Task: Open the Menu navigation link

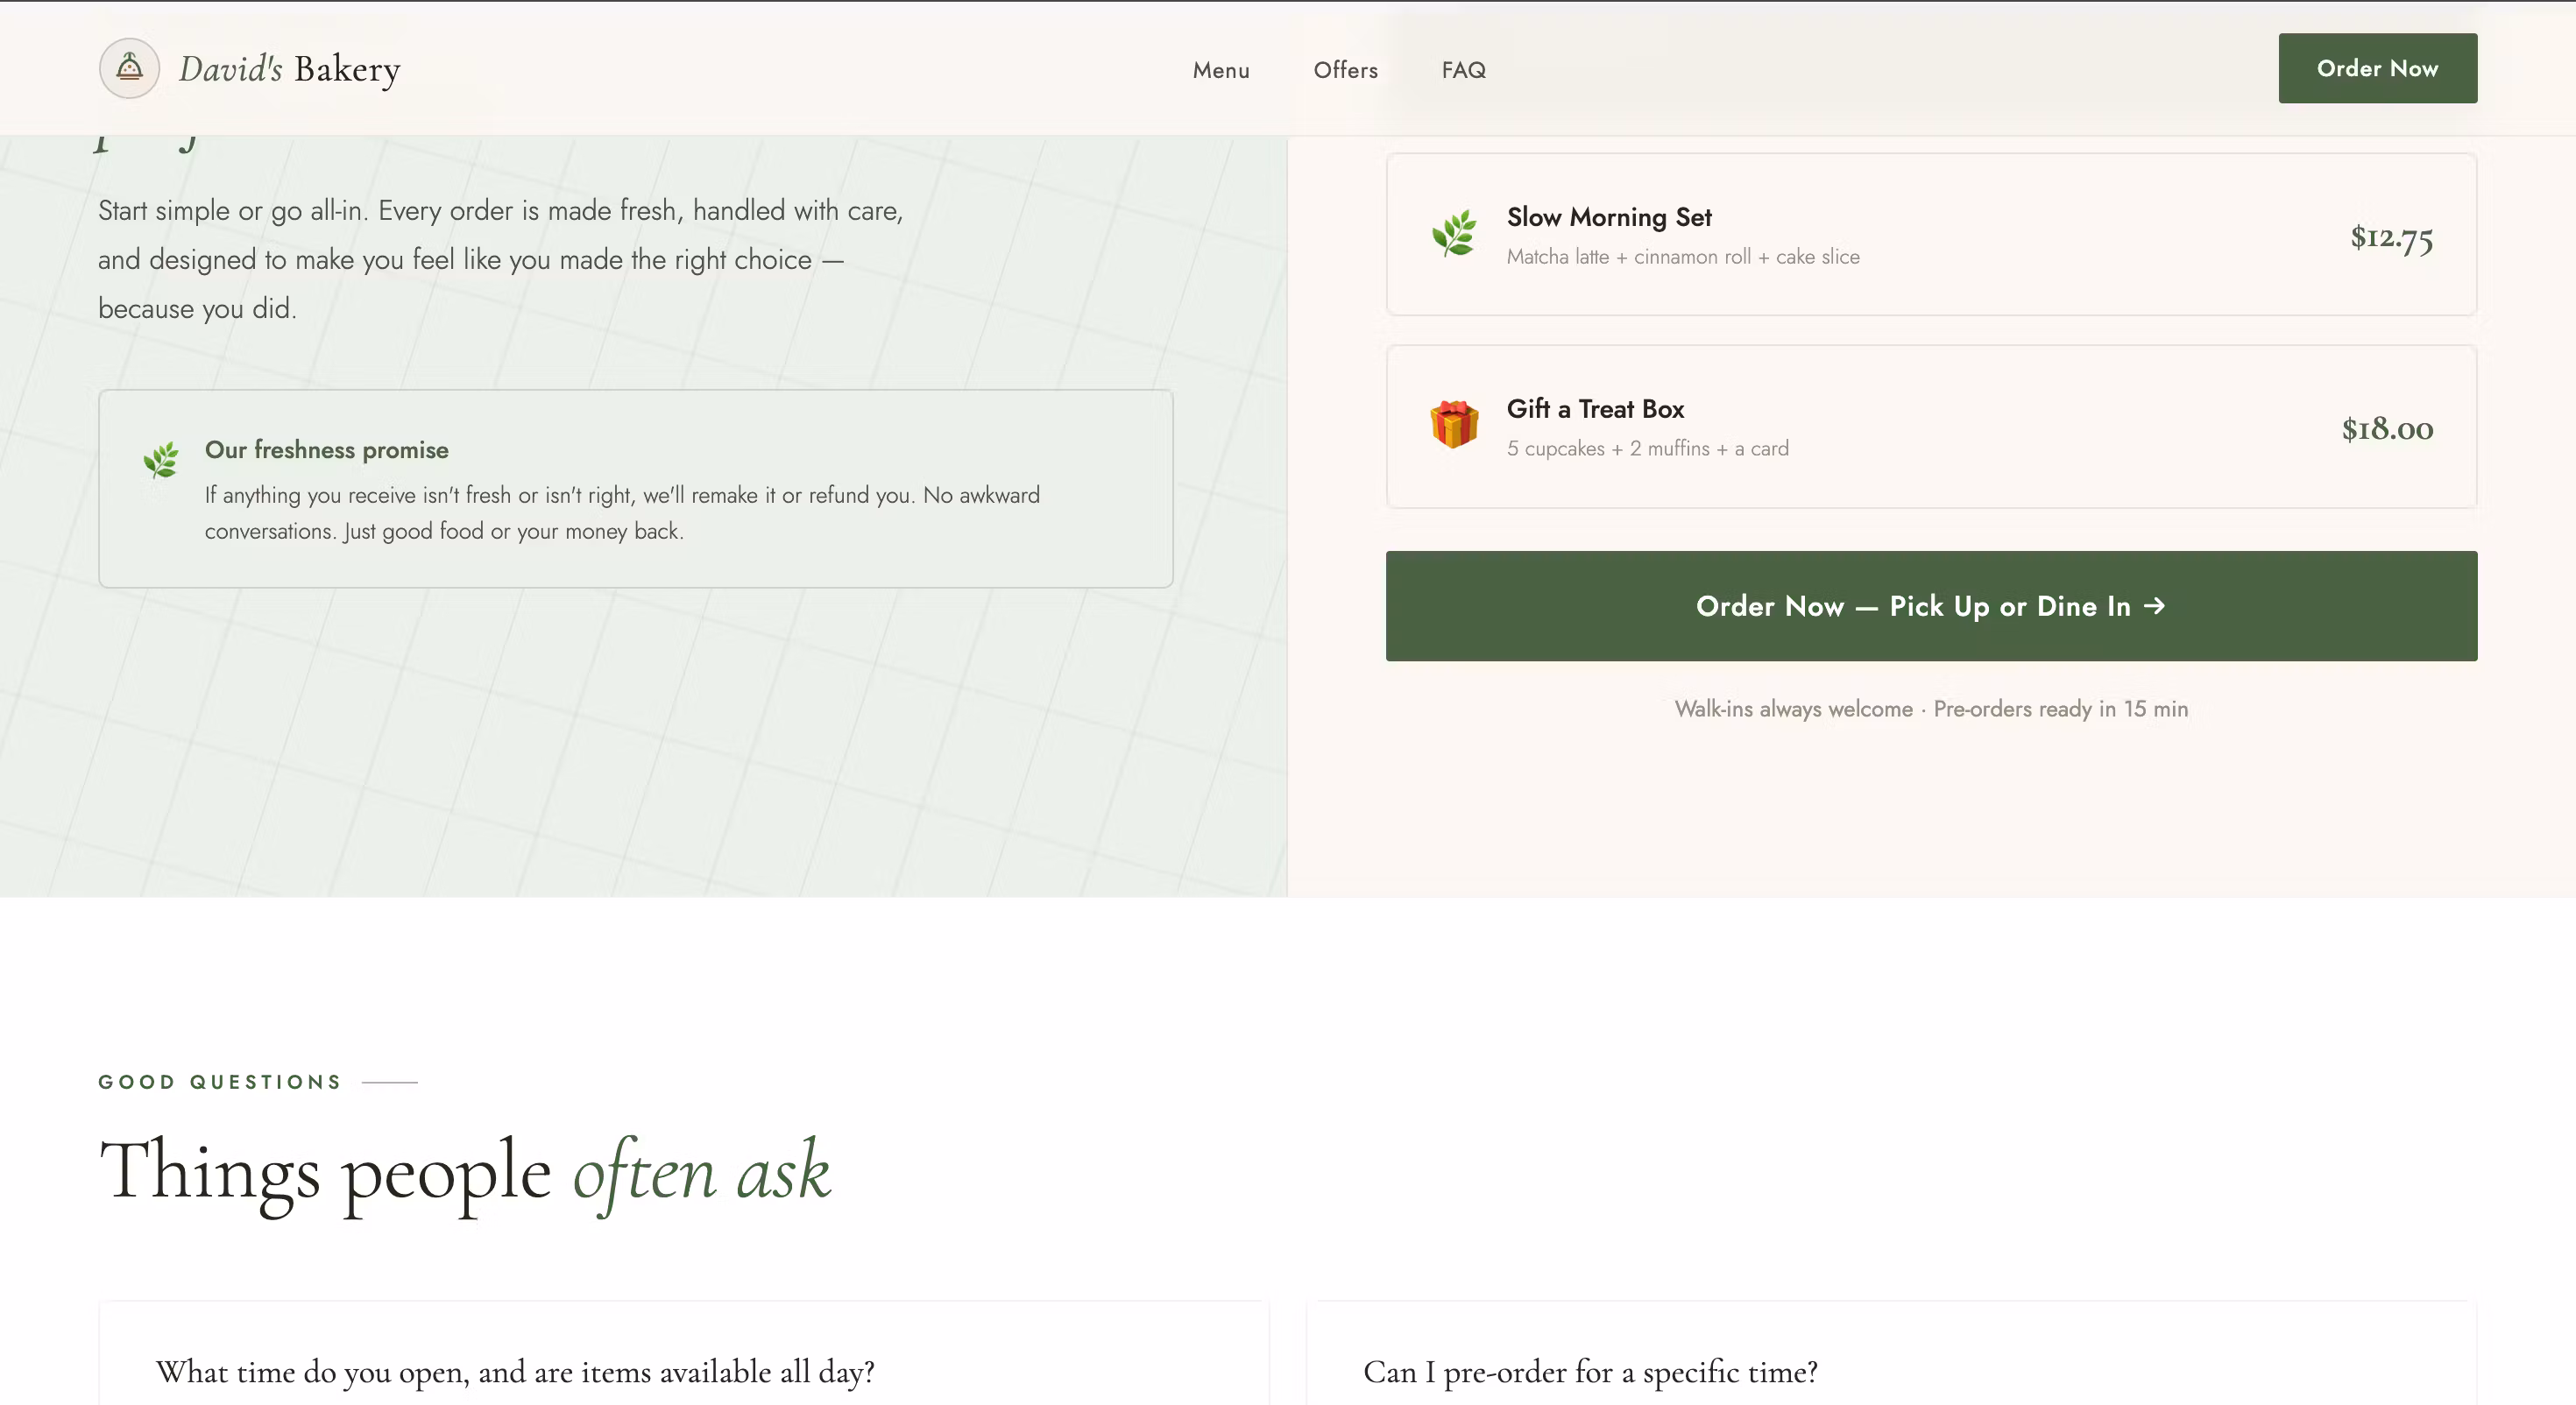Action: [1221, 70]
